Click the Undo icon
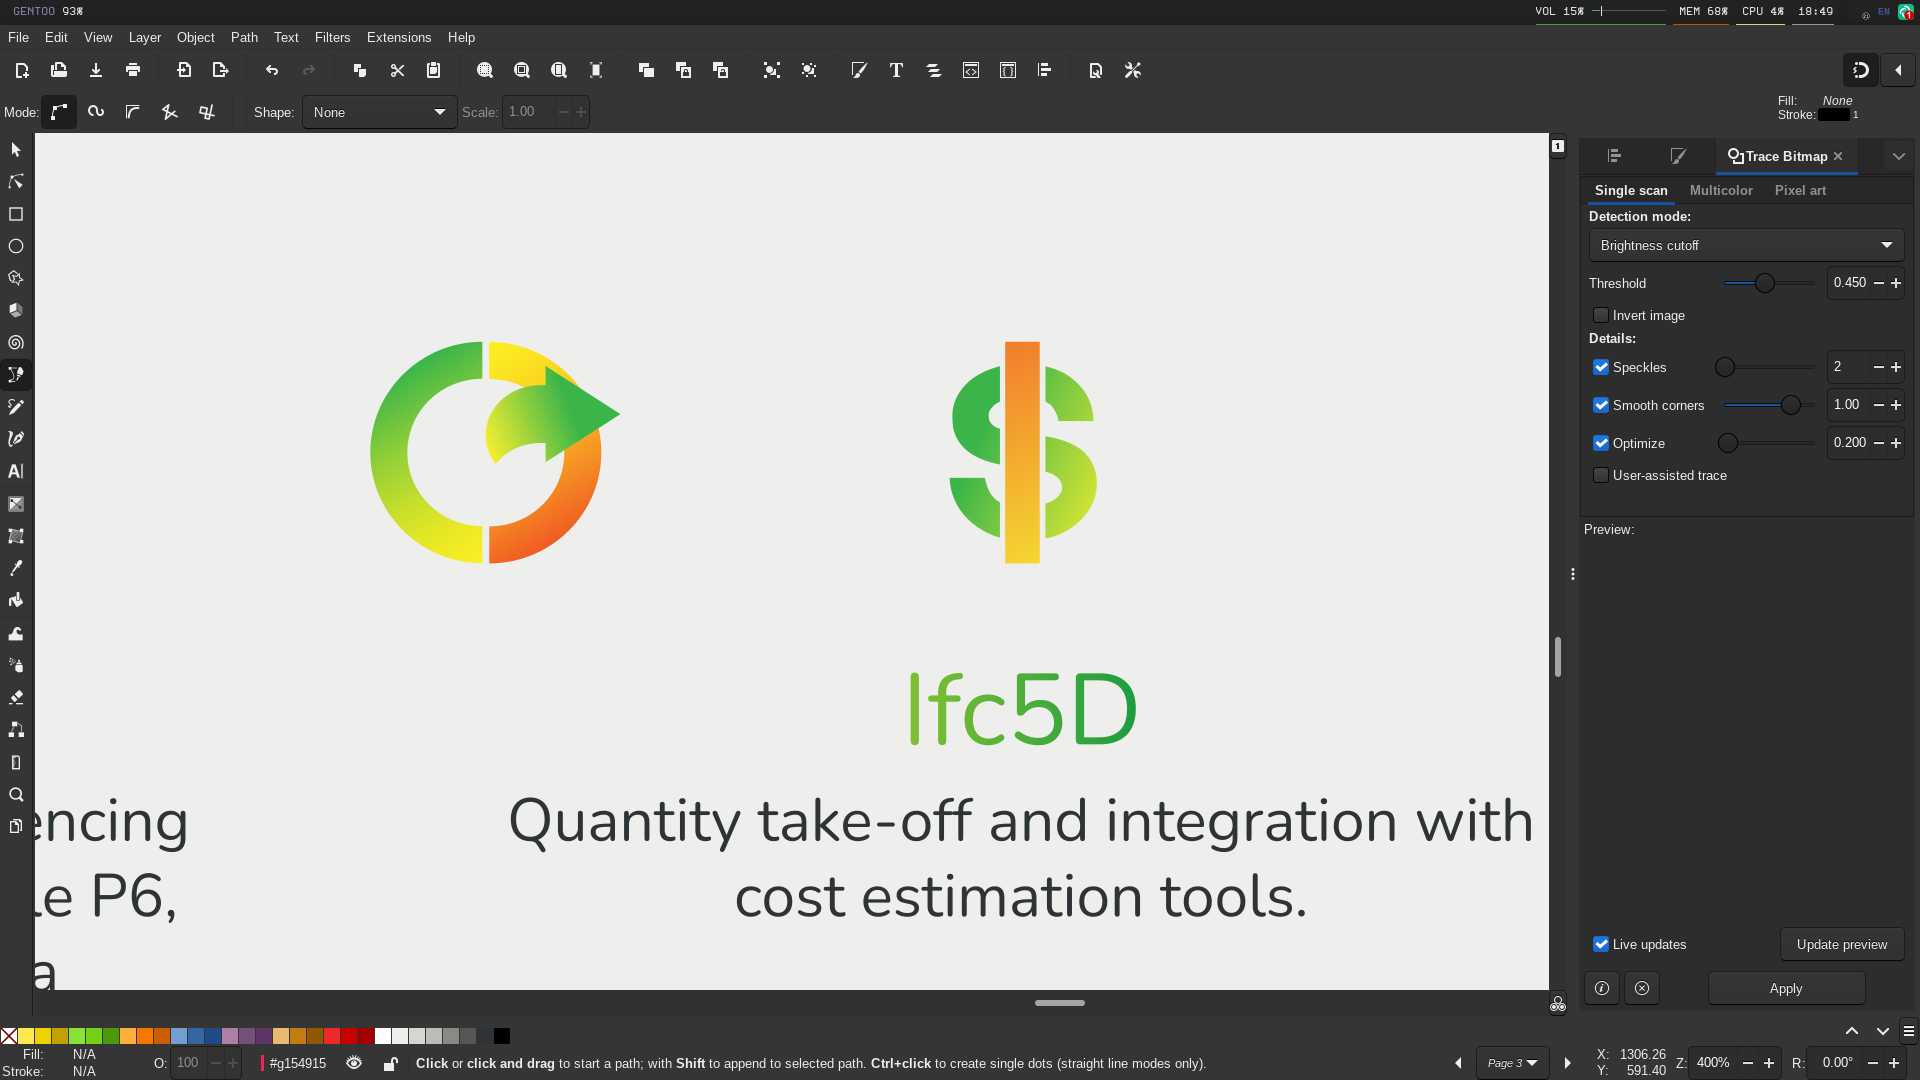Viewport: 1920px width, 1080px height. (x=272, y=70)
